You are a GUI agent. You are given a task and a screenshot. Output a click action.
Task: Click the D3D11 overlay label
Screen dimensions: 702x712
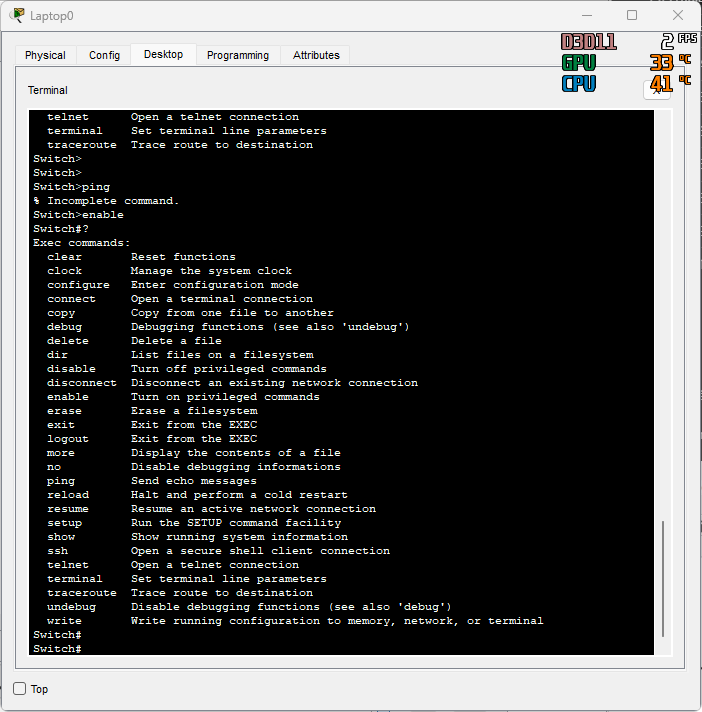pos(588,42)
